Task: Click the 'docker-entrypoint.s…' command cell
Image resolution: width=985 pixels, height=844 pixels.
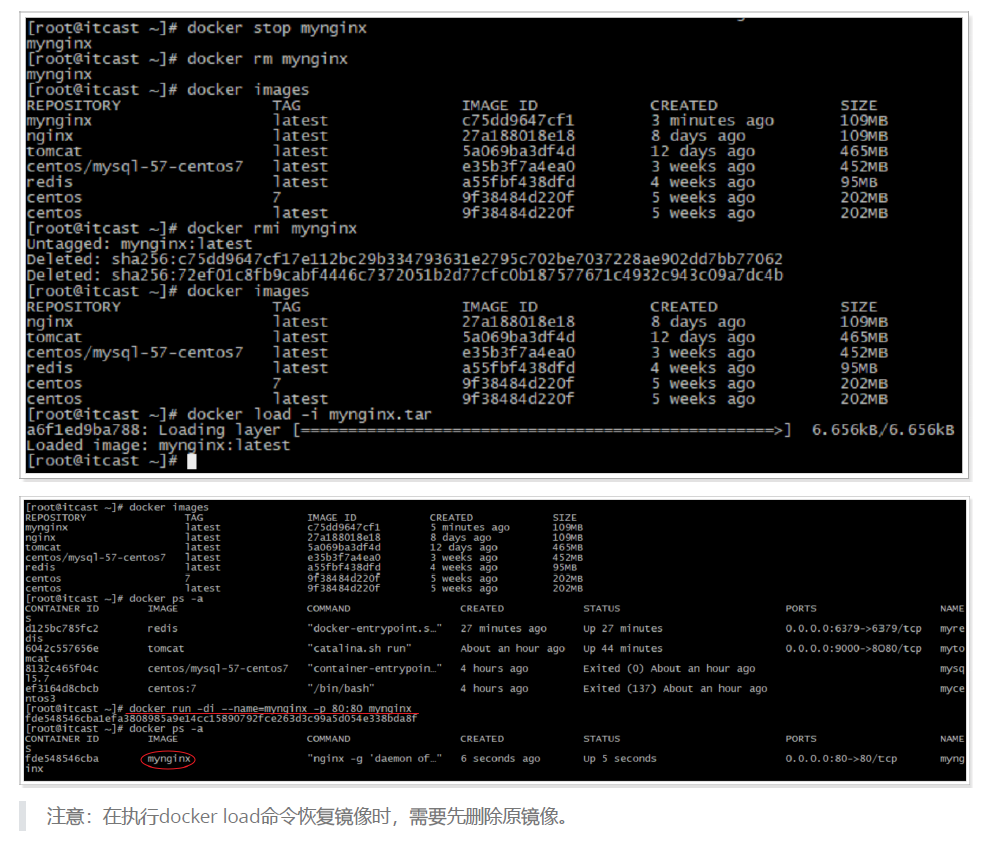Action: [374, 629]
